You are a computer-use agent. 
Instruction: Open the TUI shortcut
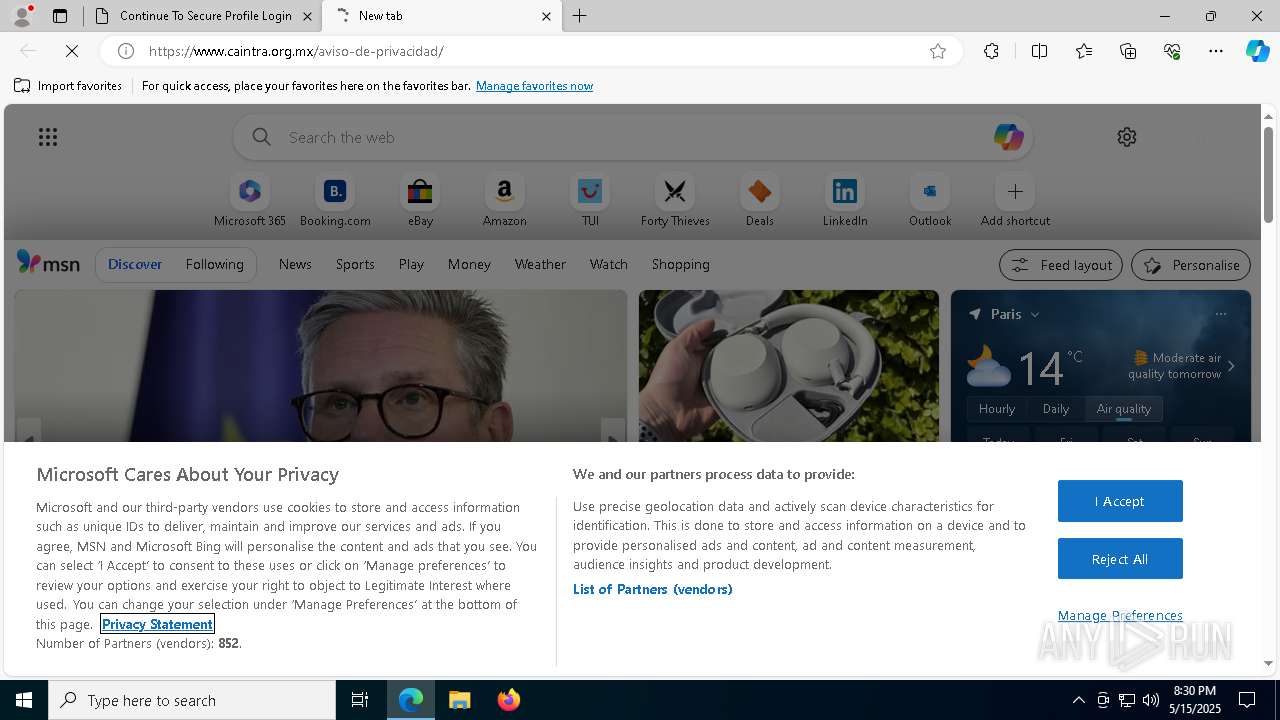click(590, 201)
